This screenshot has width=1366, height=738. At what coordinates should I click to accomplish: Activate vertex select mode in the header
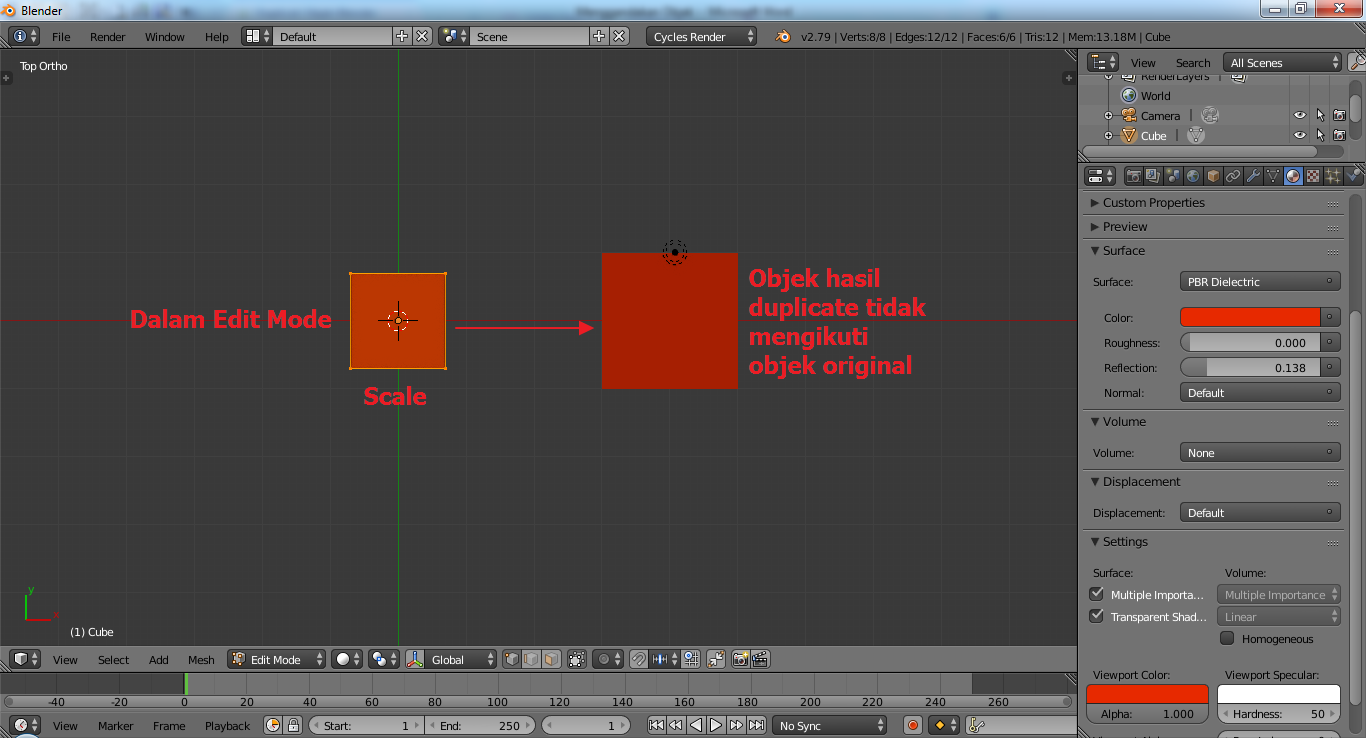point(510,659)
